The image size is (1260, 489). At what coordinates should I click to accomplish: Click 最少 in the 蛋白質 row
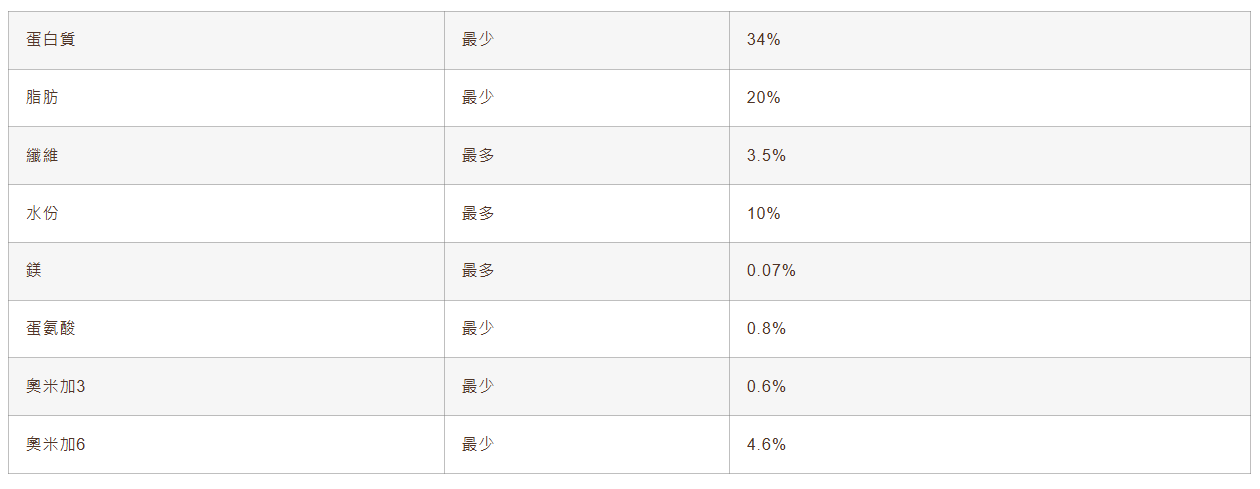tap(478, 40)
